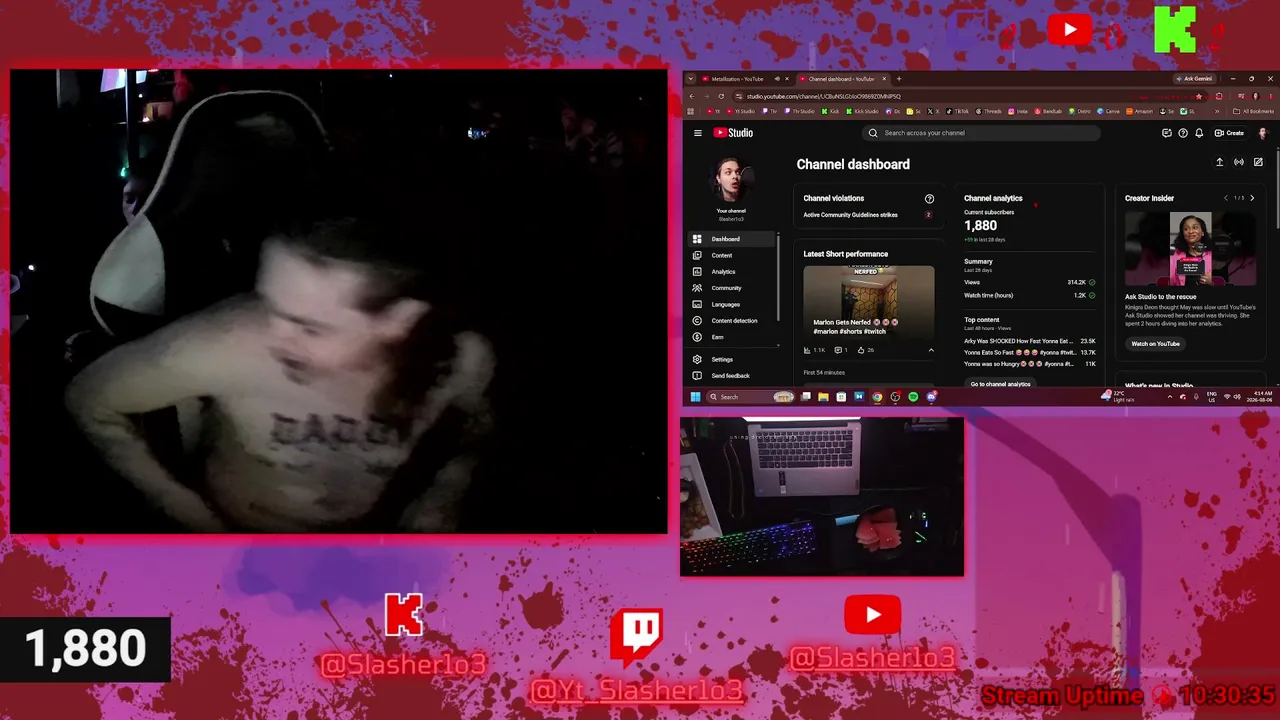Image resolution: width=1280 pixels, height=720 pixels.
Task: Open a new Chrome tab
Action: [899, 79]
